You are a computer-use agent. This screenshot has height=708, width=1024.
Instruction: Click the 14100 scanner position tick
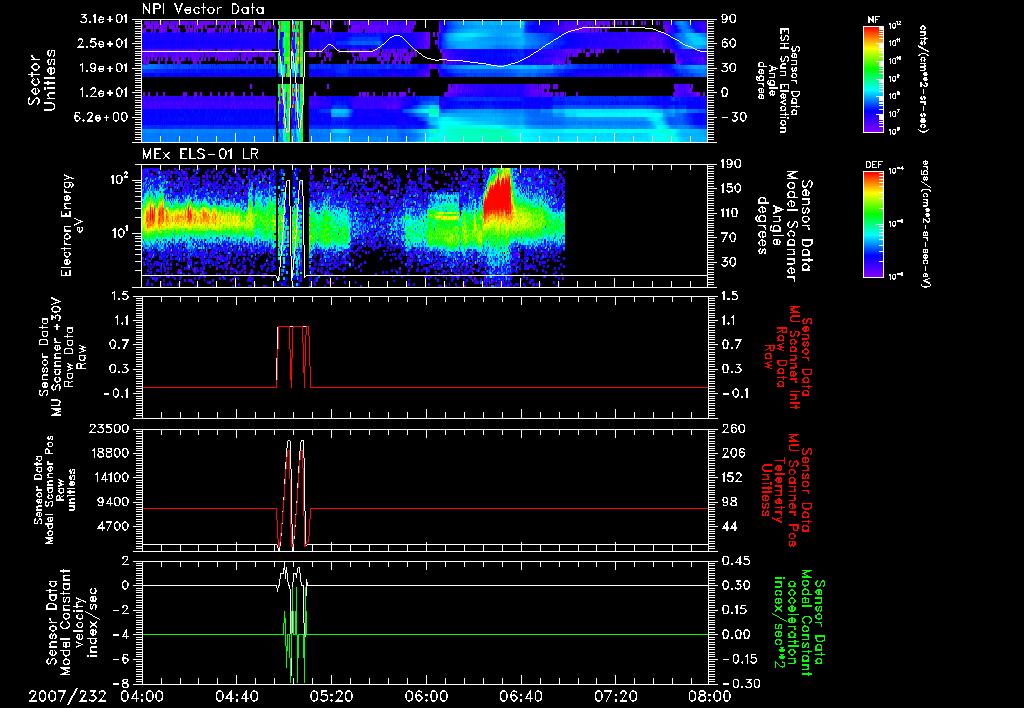point(110,477)
